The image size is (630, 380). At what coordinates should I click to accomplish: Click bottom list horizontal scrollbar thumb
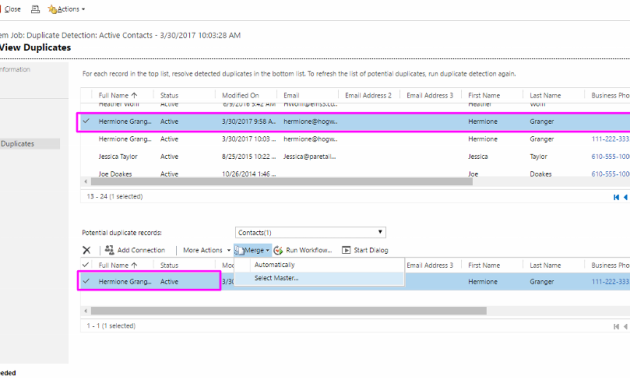288,311
